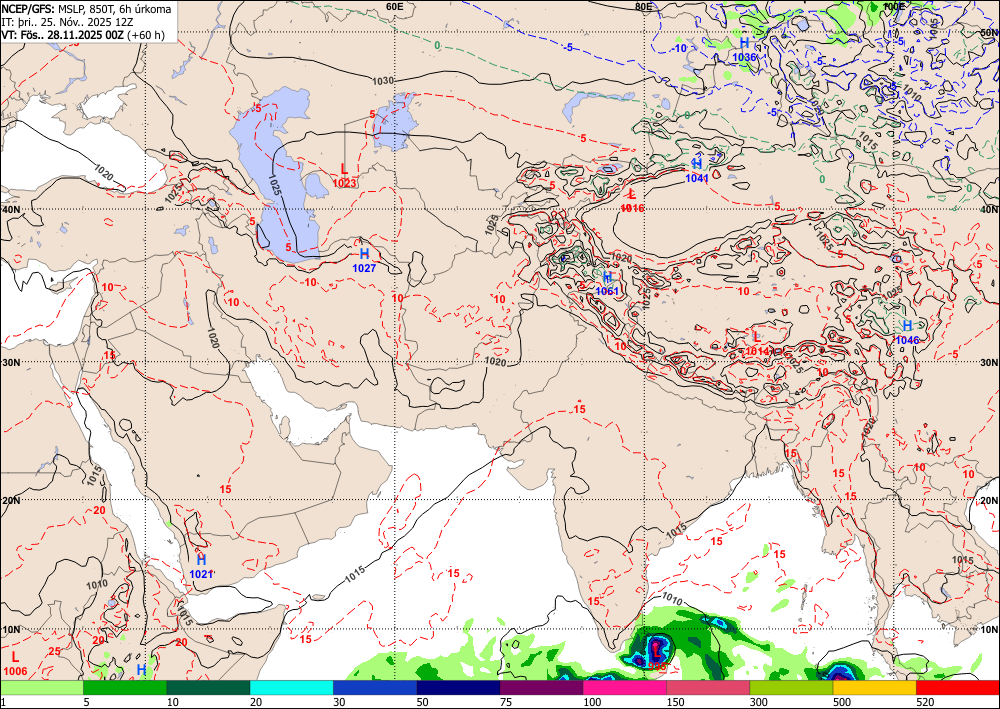Click the green 5–10 legend swatch

tap(125, 688)
